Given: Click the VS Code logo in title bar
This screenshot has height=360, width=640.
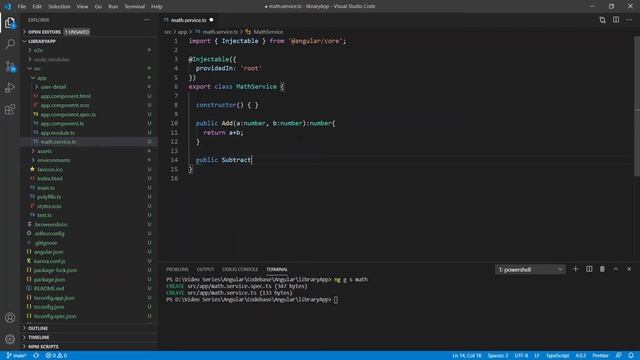Looking at the screenshot, I should click(x=8, y=6).
